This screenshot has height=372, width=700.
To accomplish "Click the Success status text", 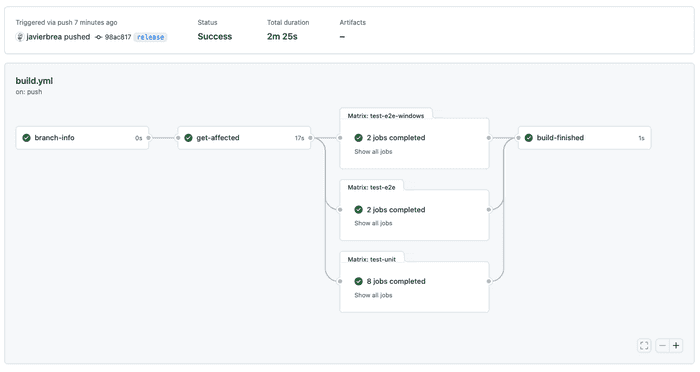I will tap(215, 37).
